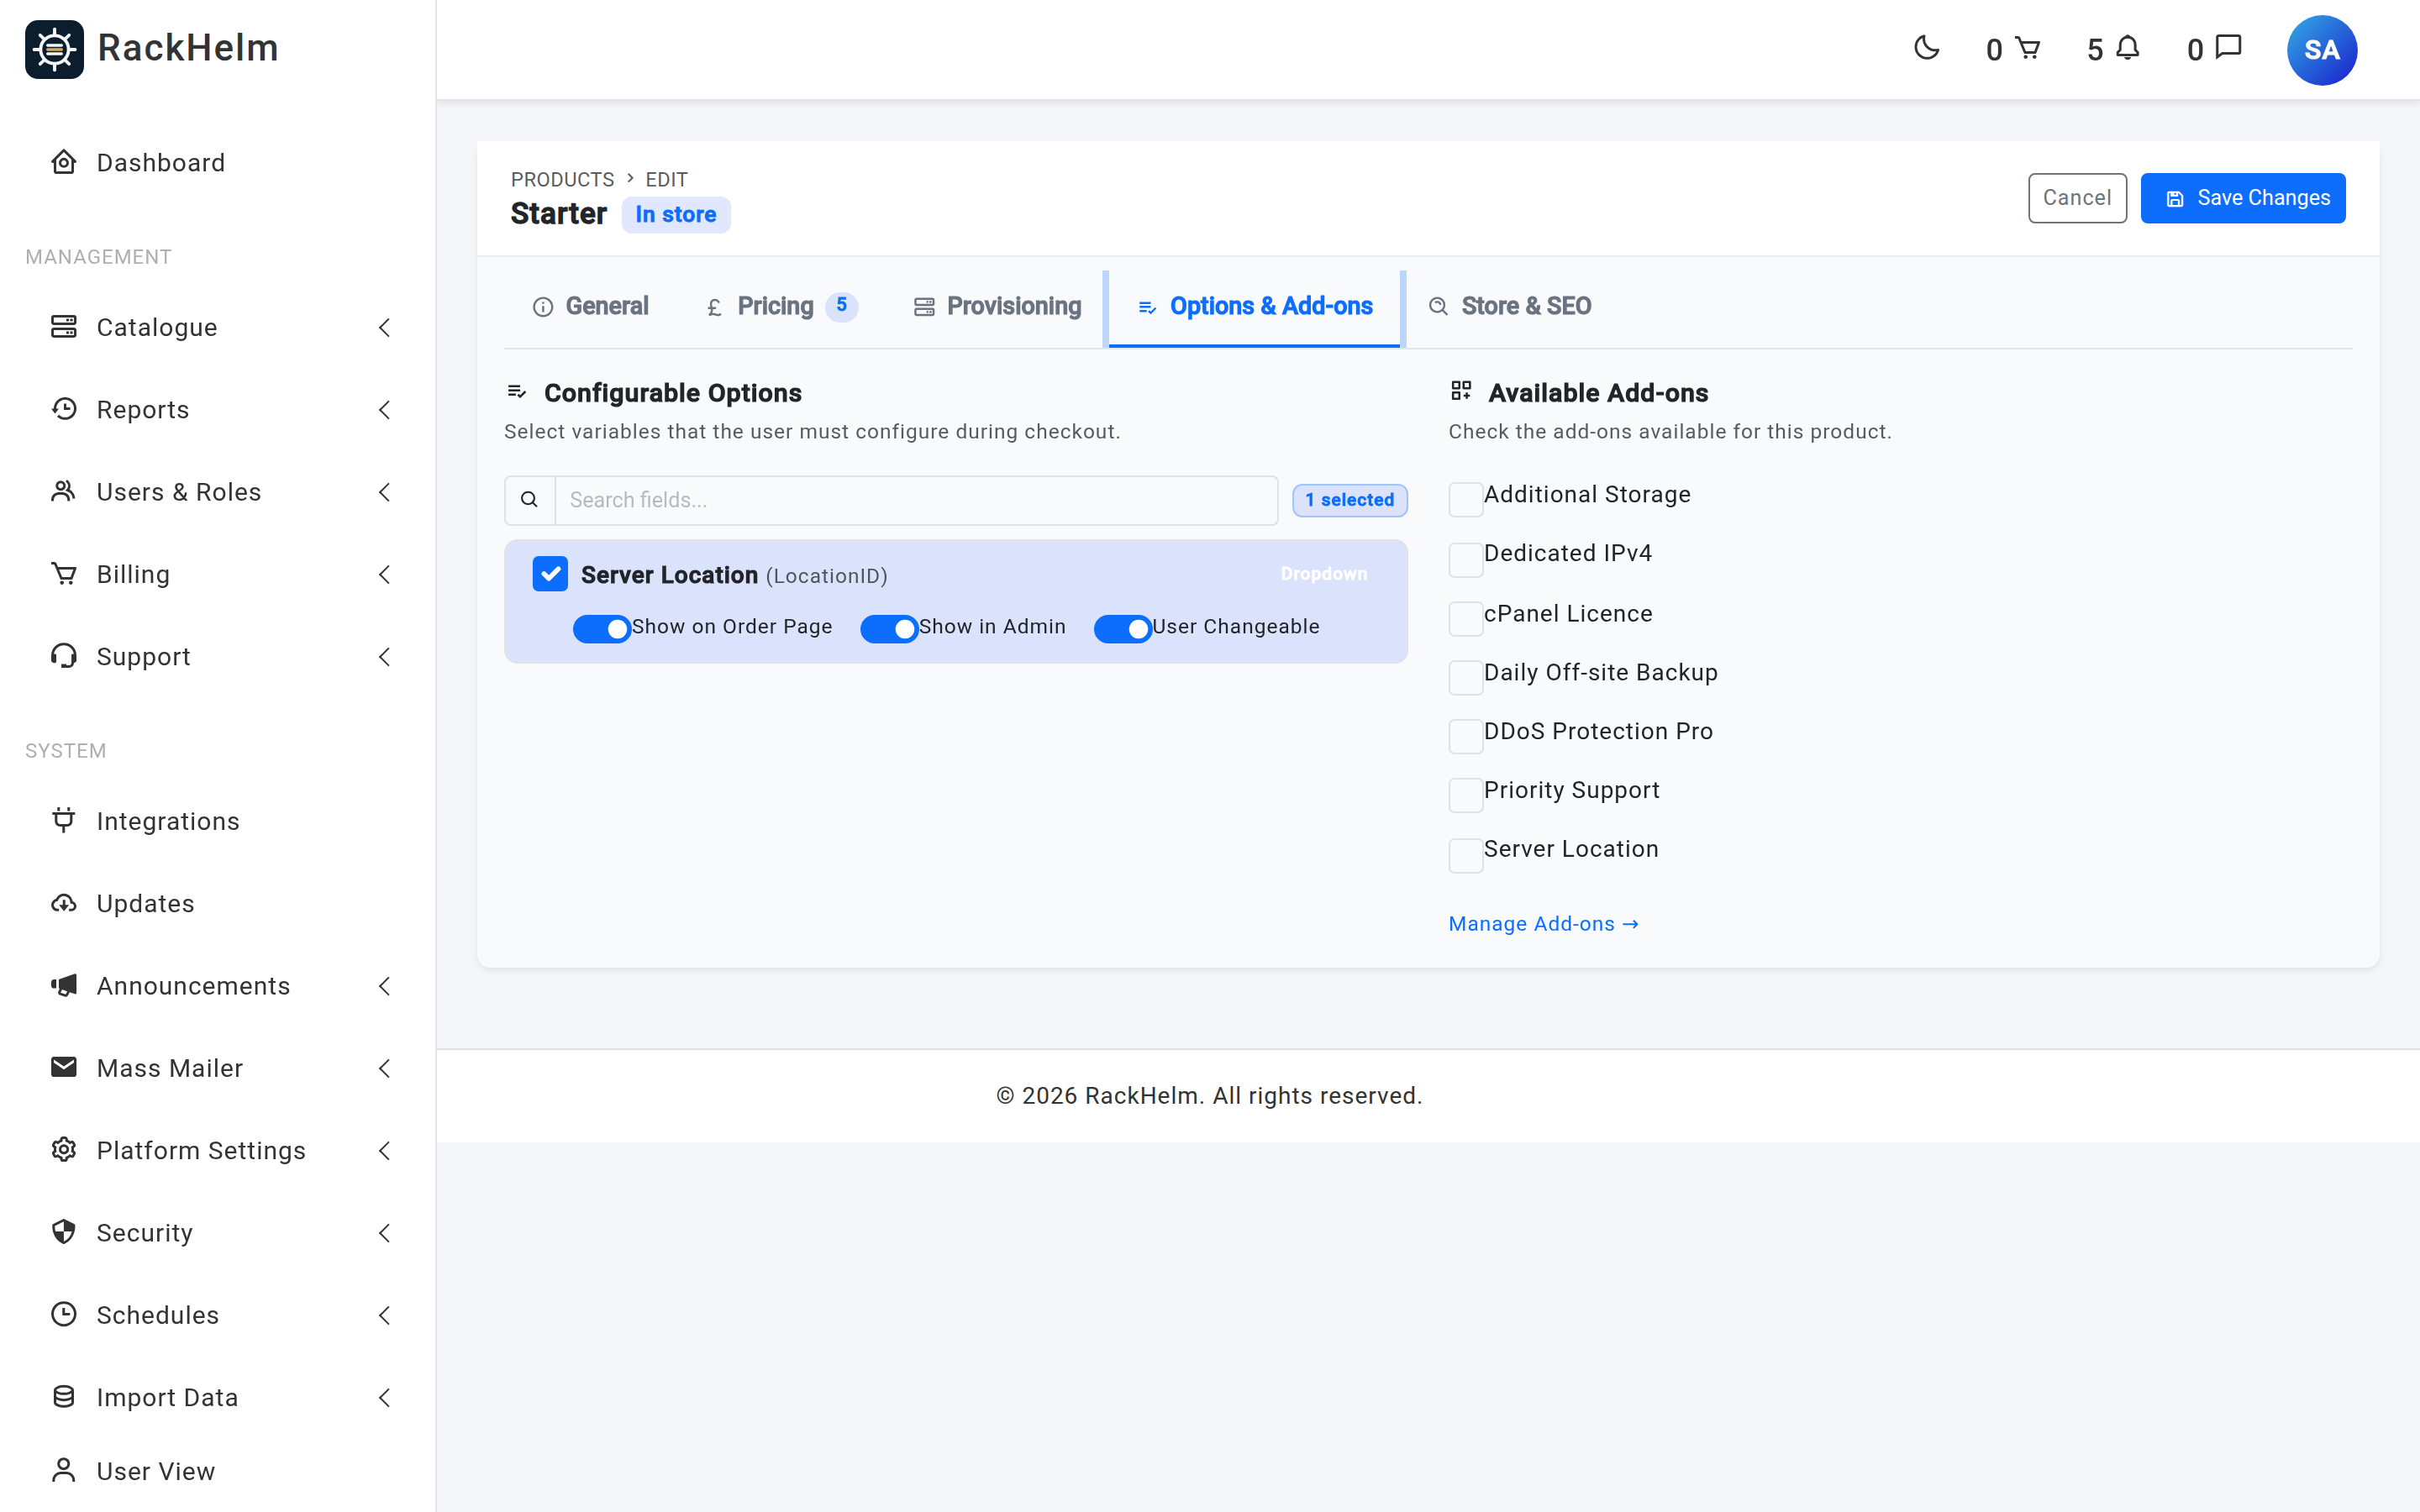
Task: Switch to the Pricing tab
Action: 781,307
